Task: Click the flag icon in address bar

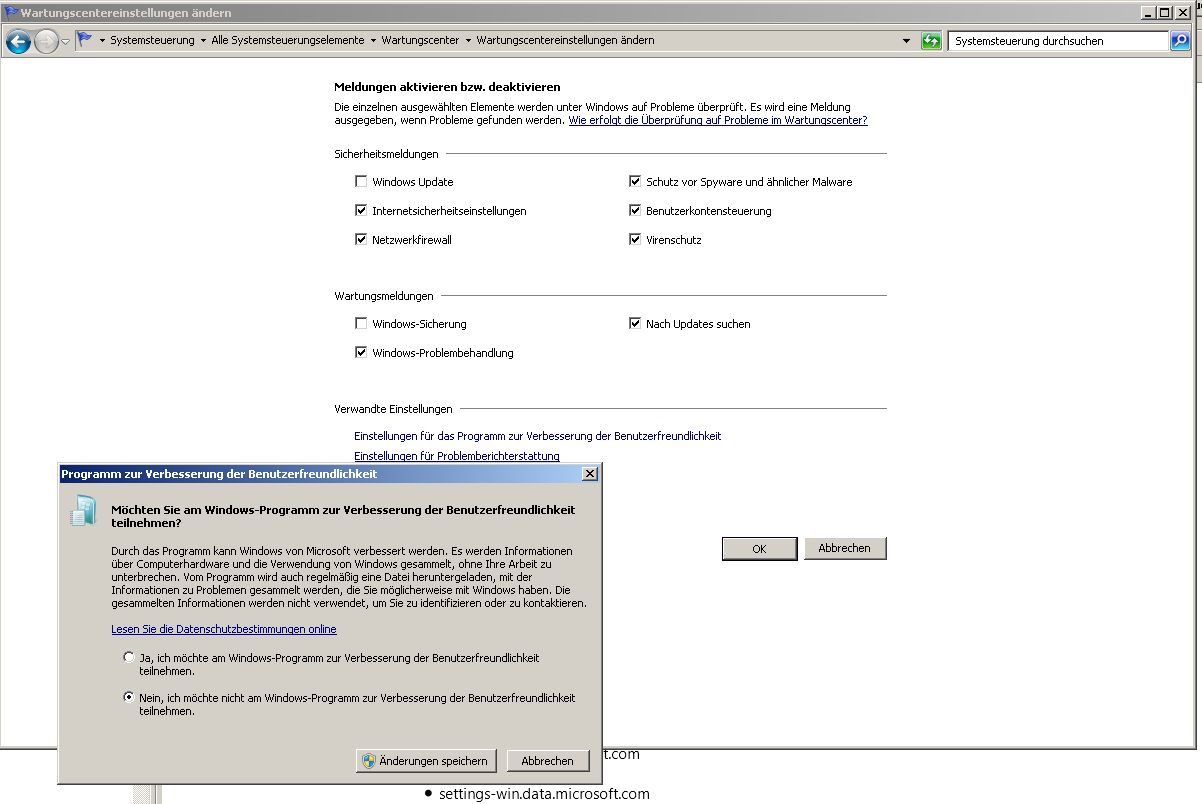Action: (x=85, y=41)
